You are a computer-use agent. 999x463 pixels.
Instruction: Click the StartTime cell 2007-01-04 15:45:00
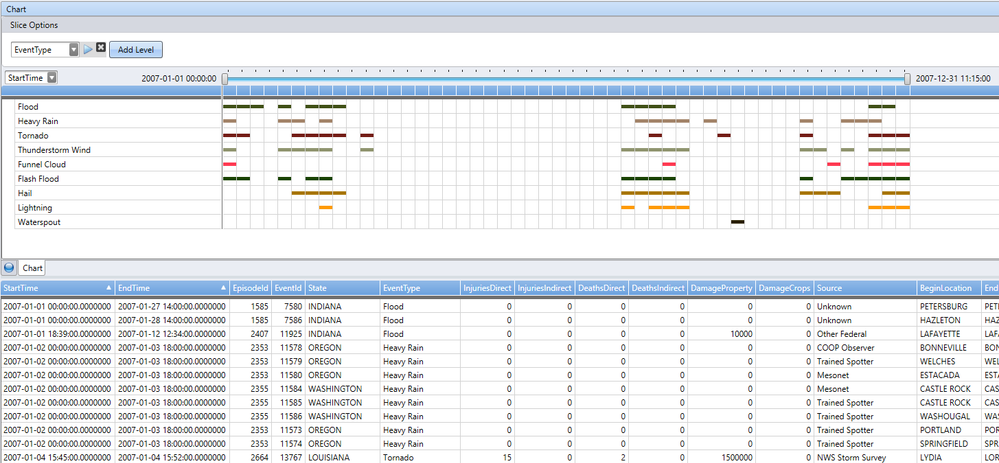57,458
